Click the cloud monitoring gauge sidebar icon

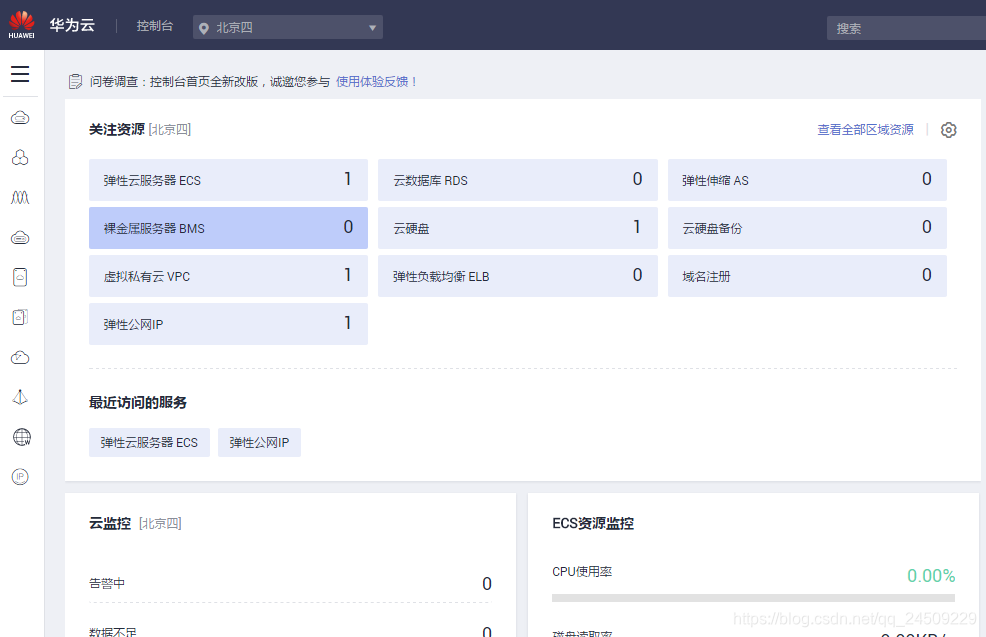[x=20, y=357]
